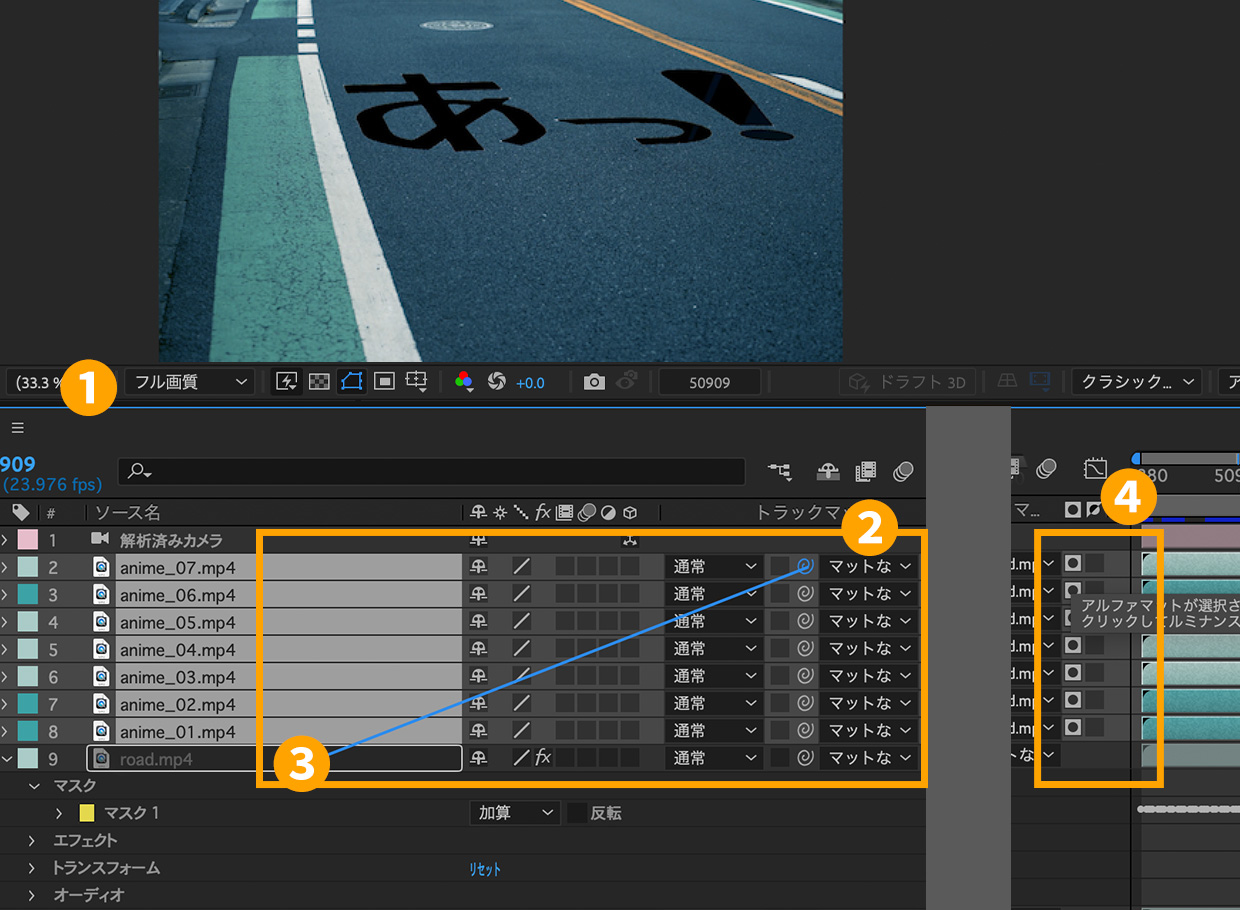Image resolution: width=1240 pixels, height=910 pixels.
Task: Click the Draft 3D button
Action: pos(907,382)
